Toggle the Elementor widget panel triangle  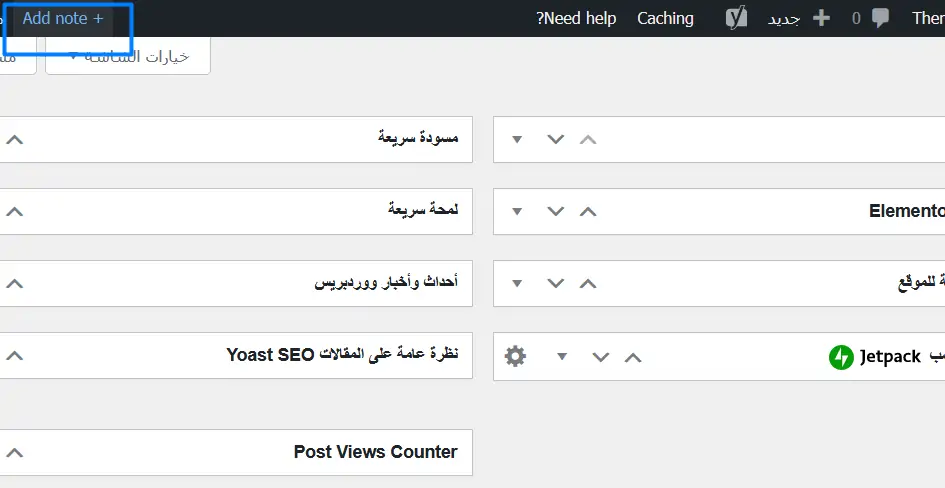tap(517, 211)
